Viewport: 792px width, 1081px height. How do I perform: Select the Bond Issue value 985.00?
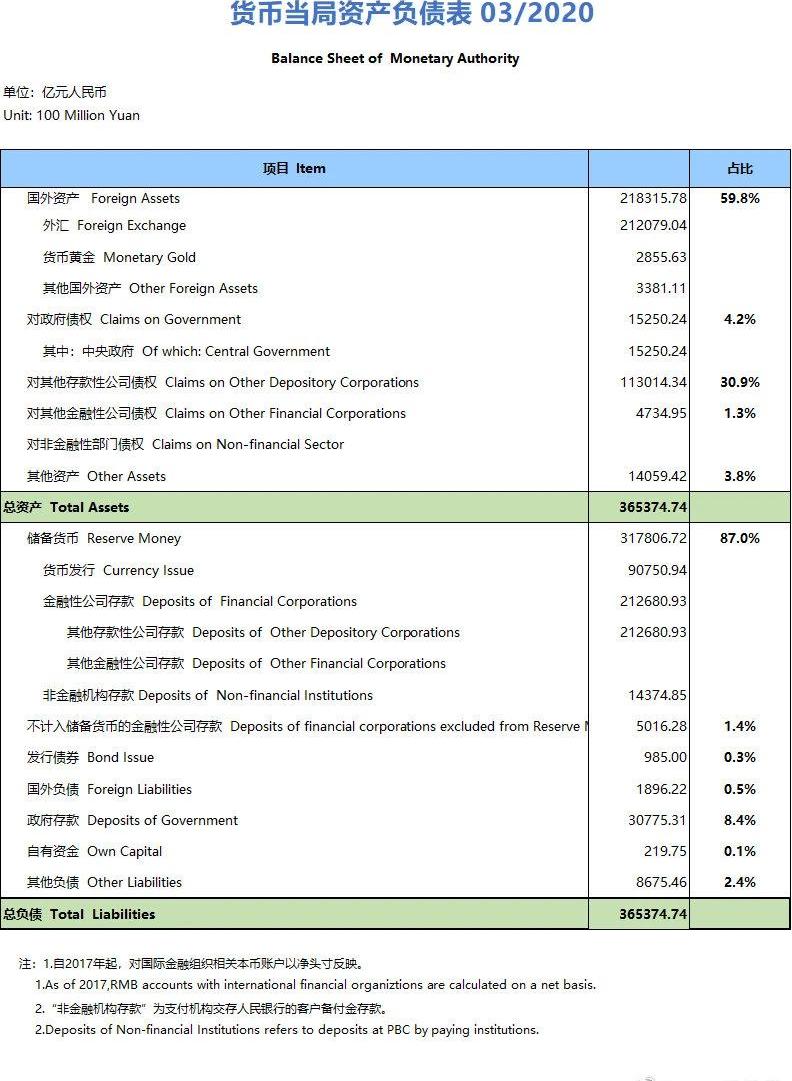click(665, 757)
